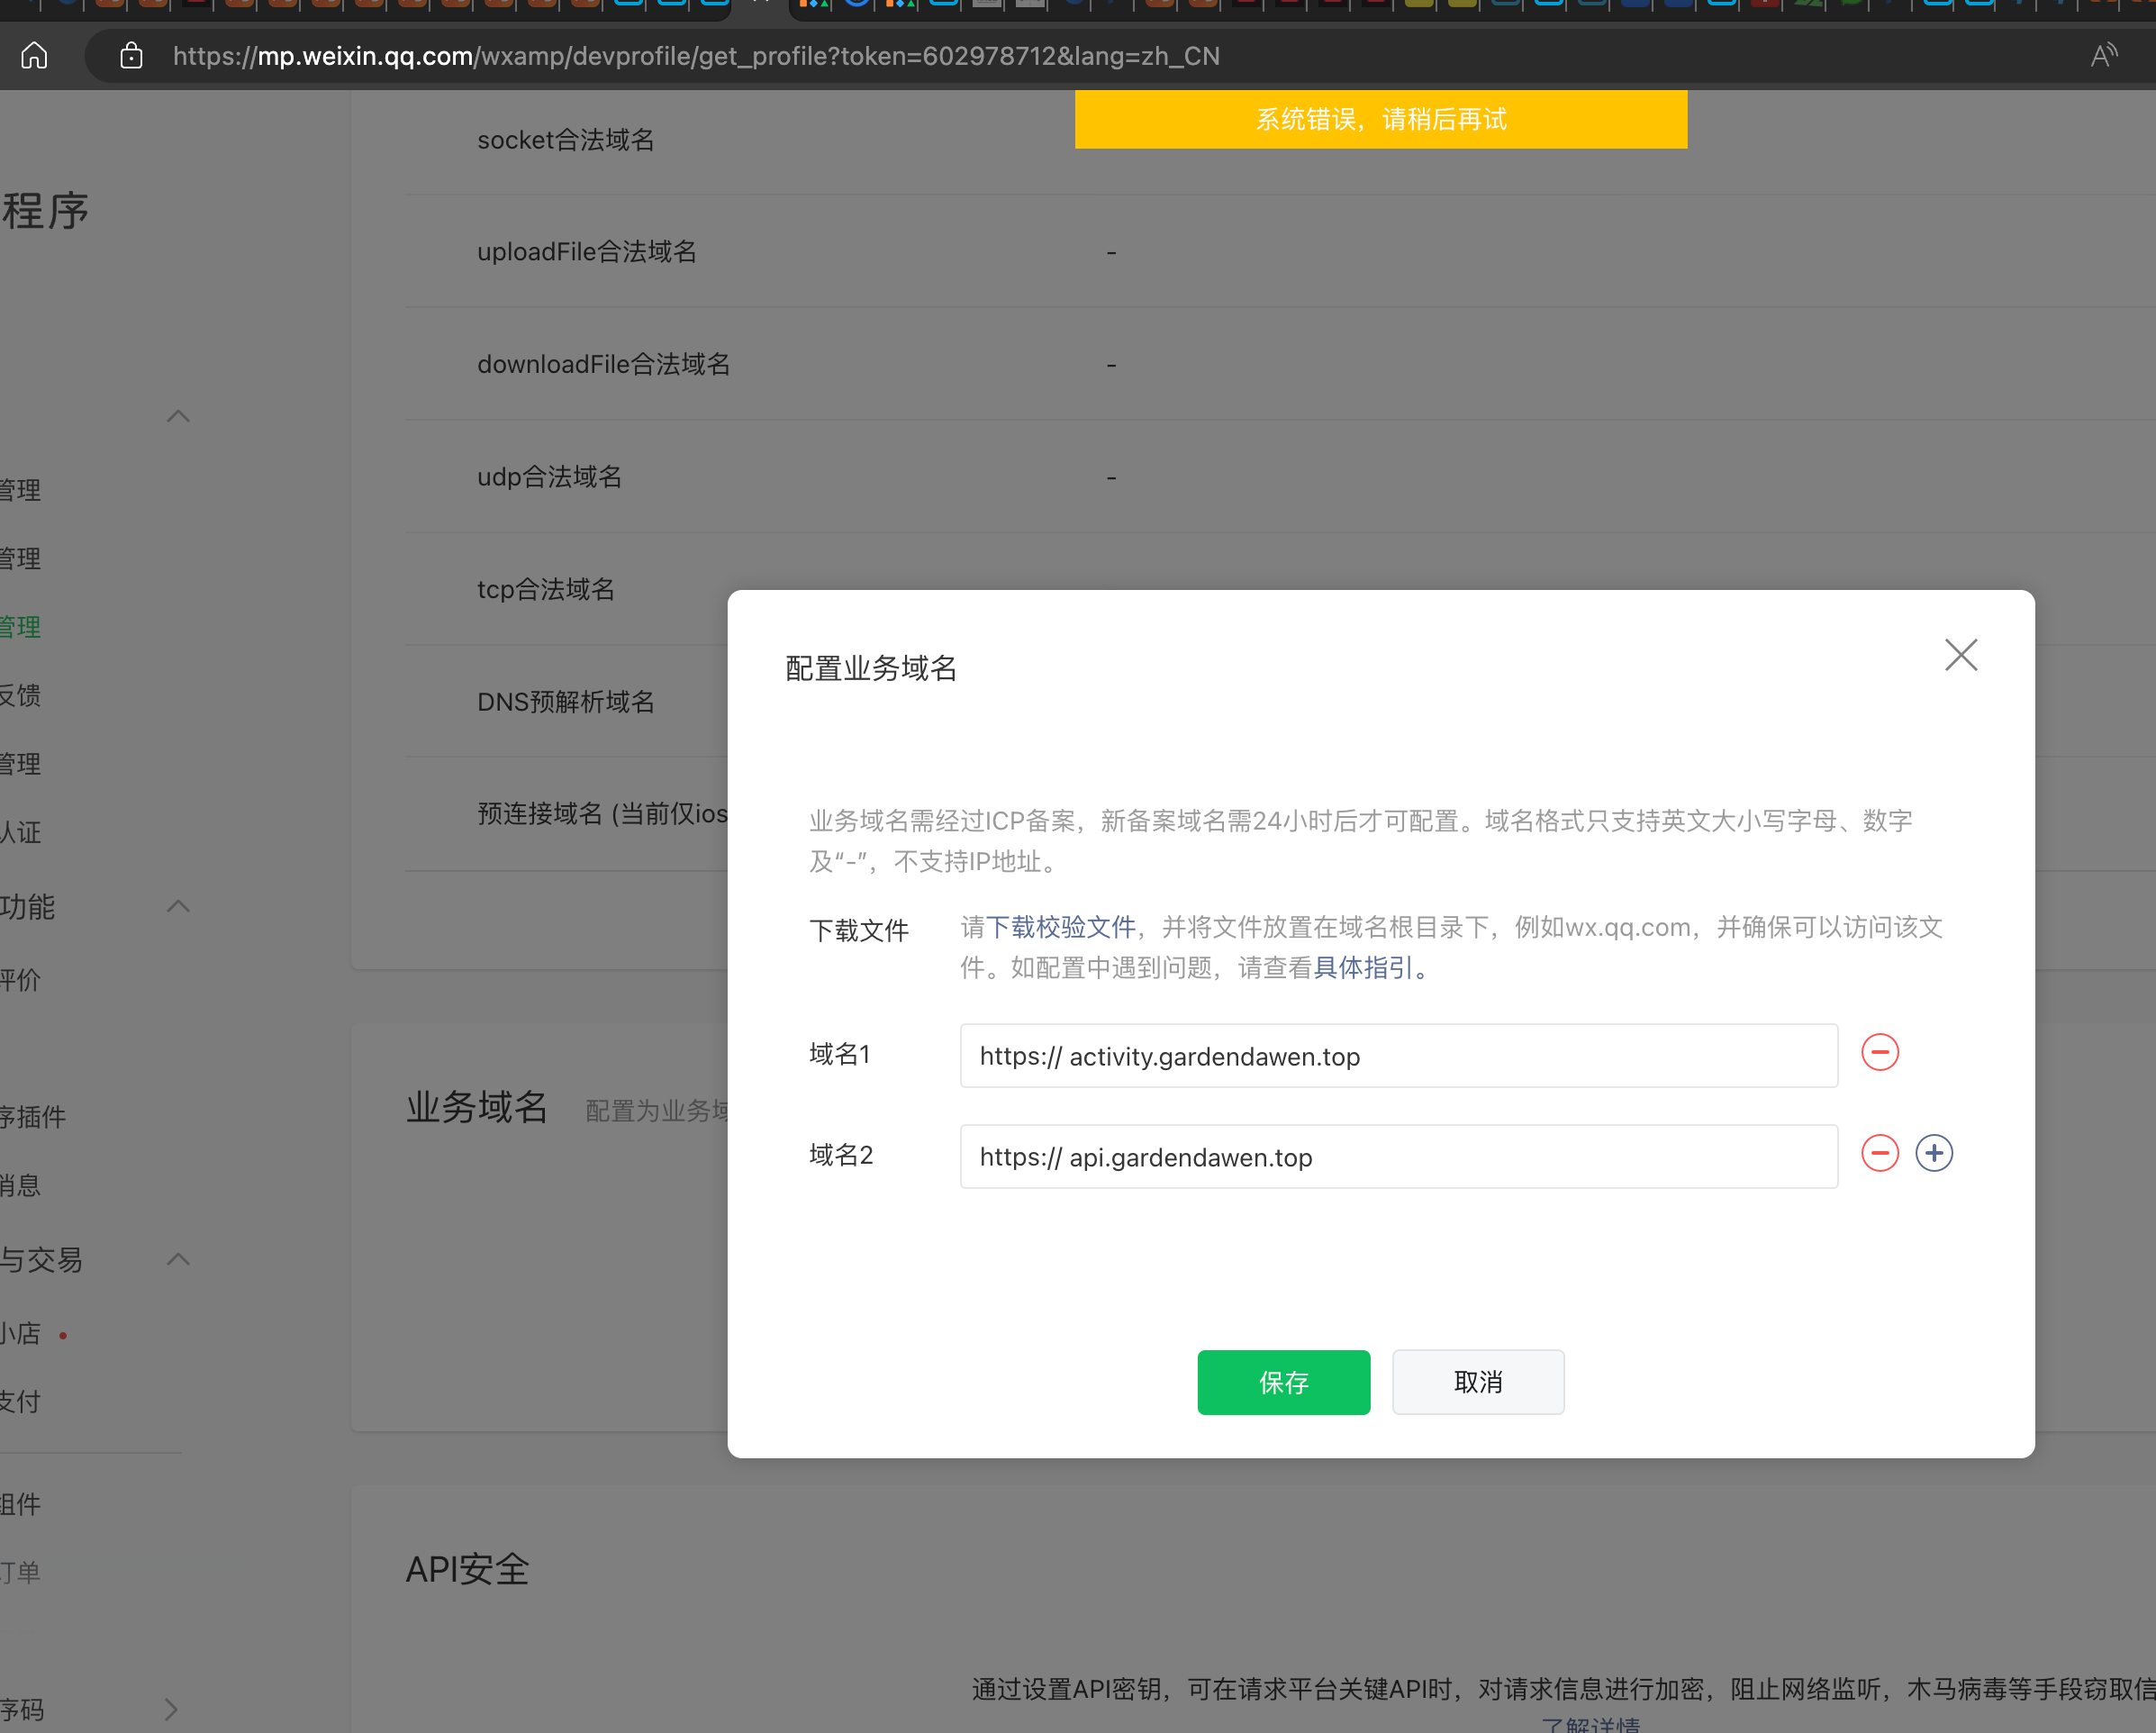Screen dimensions: 2156x1733
Task: Click the browser address bar URL
Action: pyautogui.click(x=696, y=56)
